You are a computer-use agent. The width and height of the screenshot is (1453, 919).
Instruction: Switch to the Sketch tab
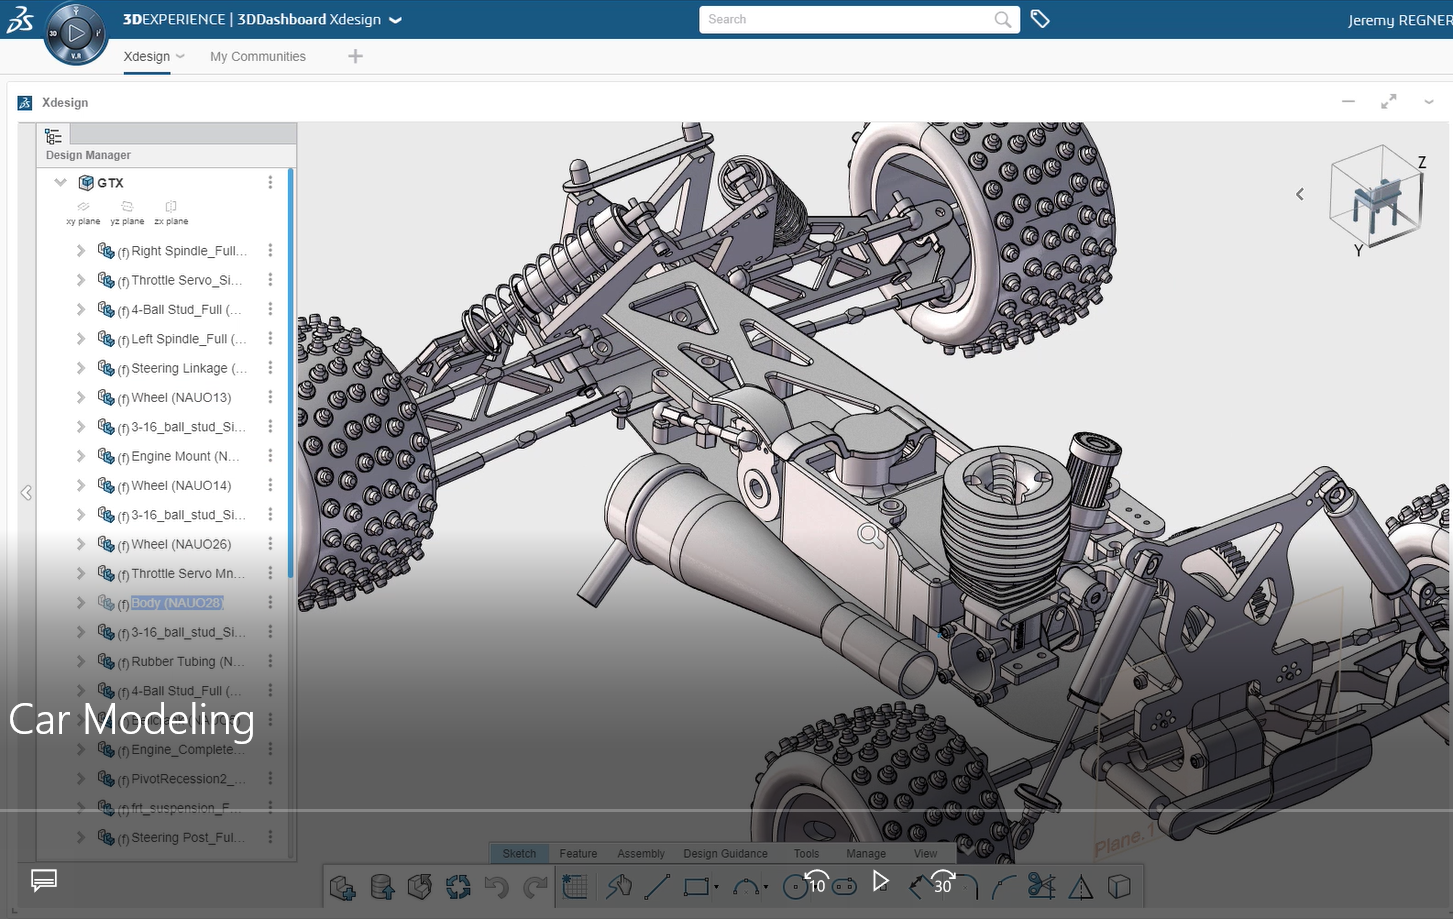click(519, 854)
